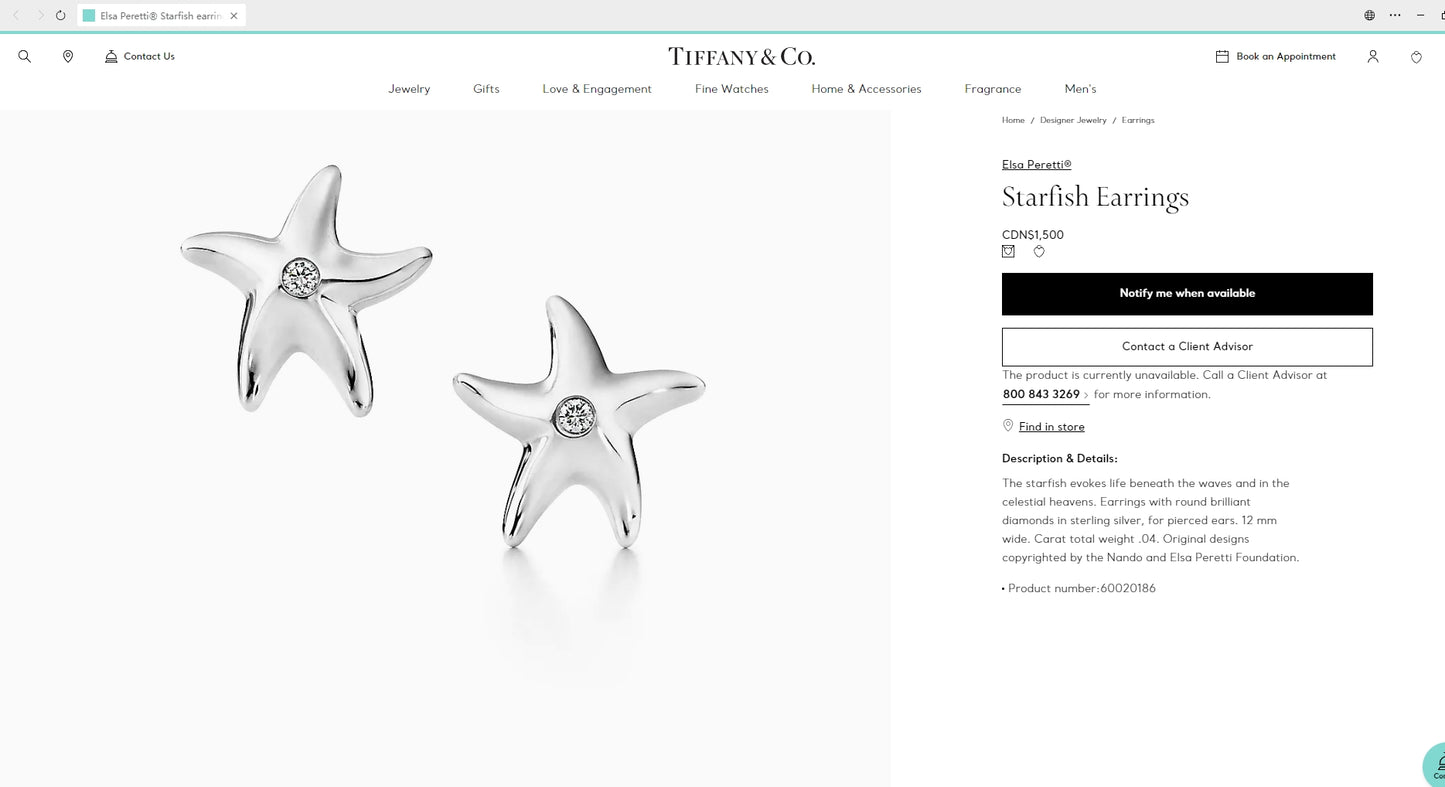Viewport: 1445px width, 787px height.
Task: Open the site search magnifier icon
Action: click(x=25, y=57)
